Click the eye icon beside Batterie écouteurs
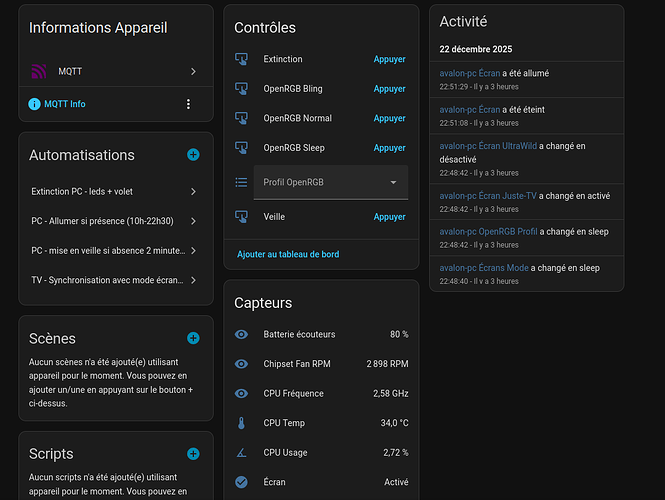Screen dimensions: 665x500 pos(241,334)
